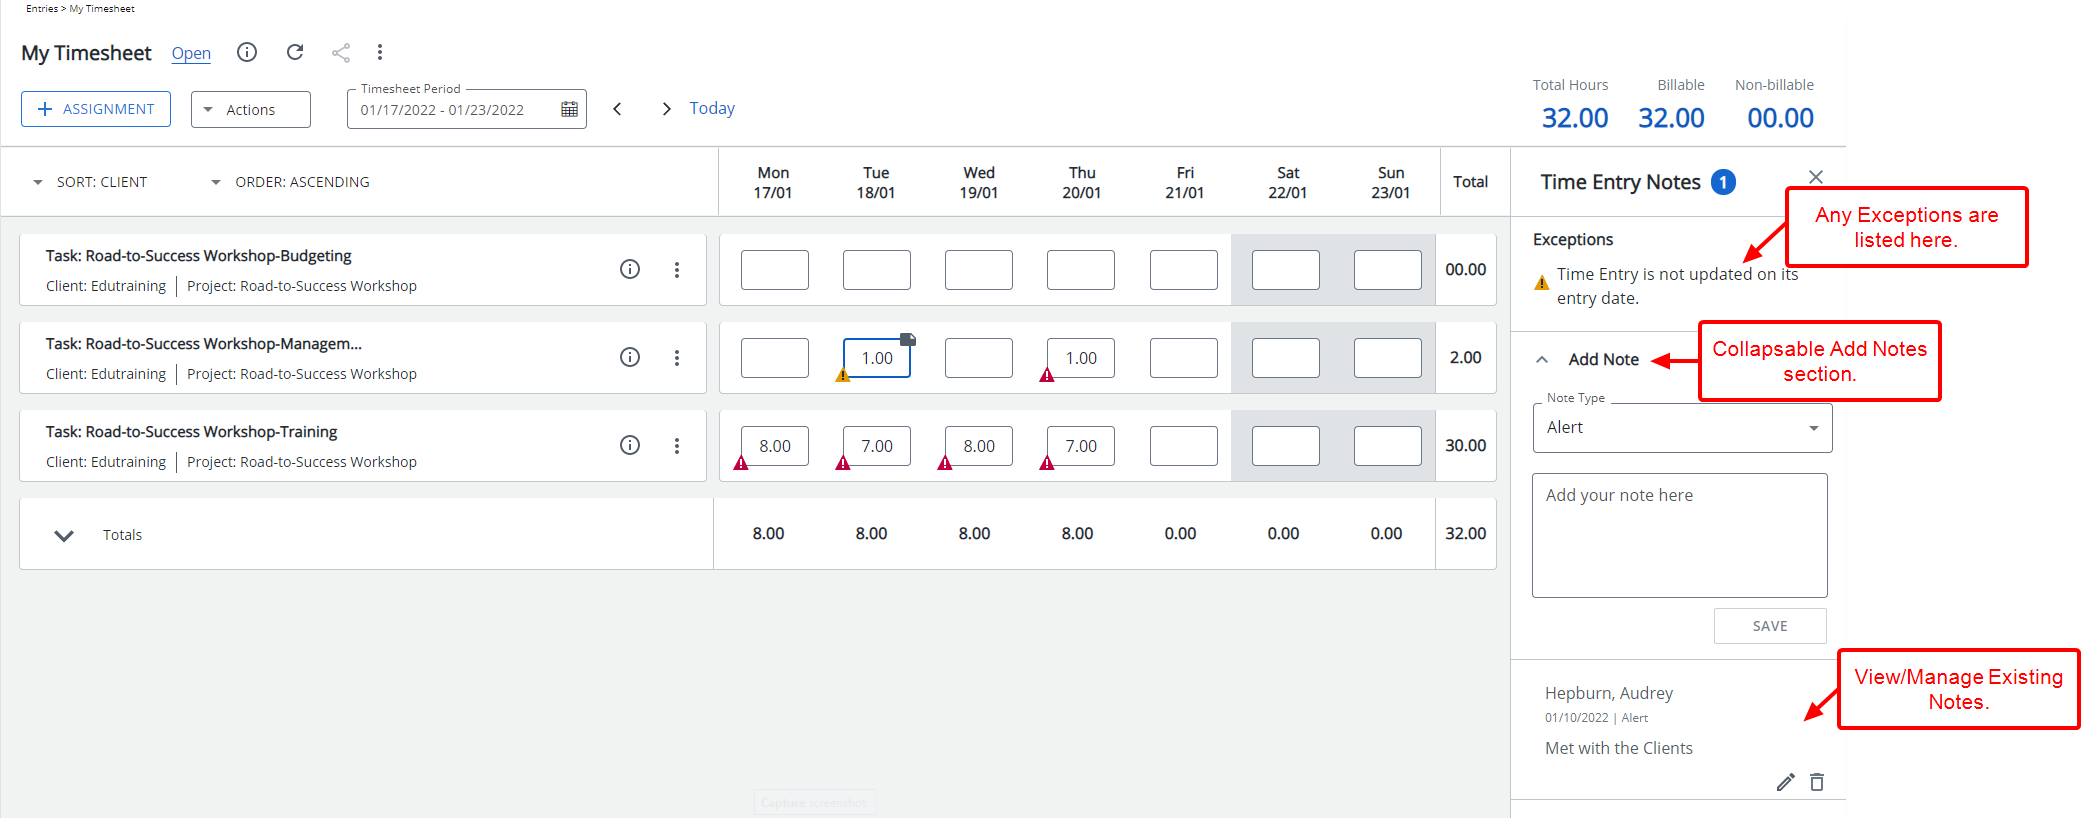Click the Open status link
The width and height of the screenshot is (2093, 818).
click(191, 54)
